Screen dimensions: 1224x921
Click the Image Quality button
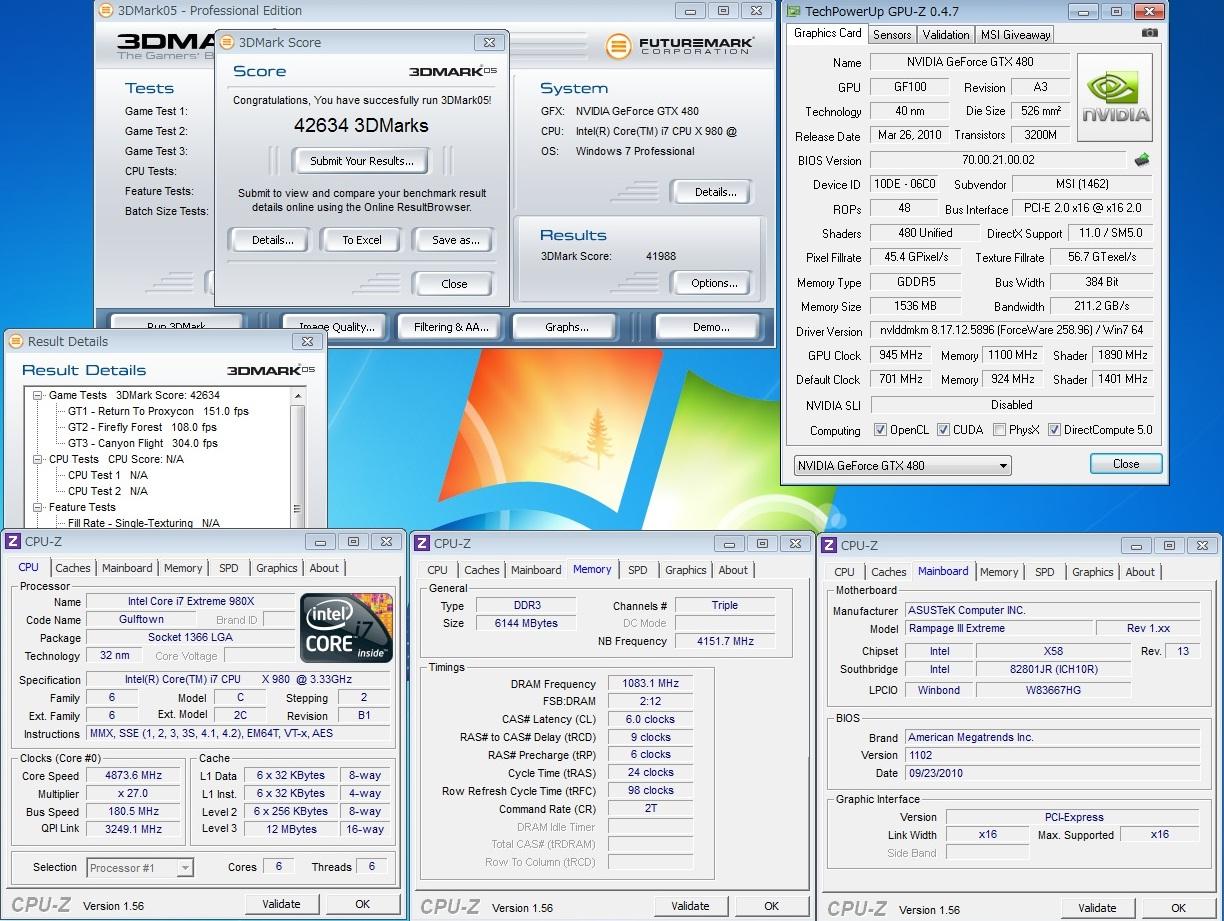point(336,327)
